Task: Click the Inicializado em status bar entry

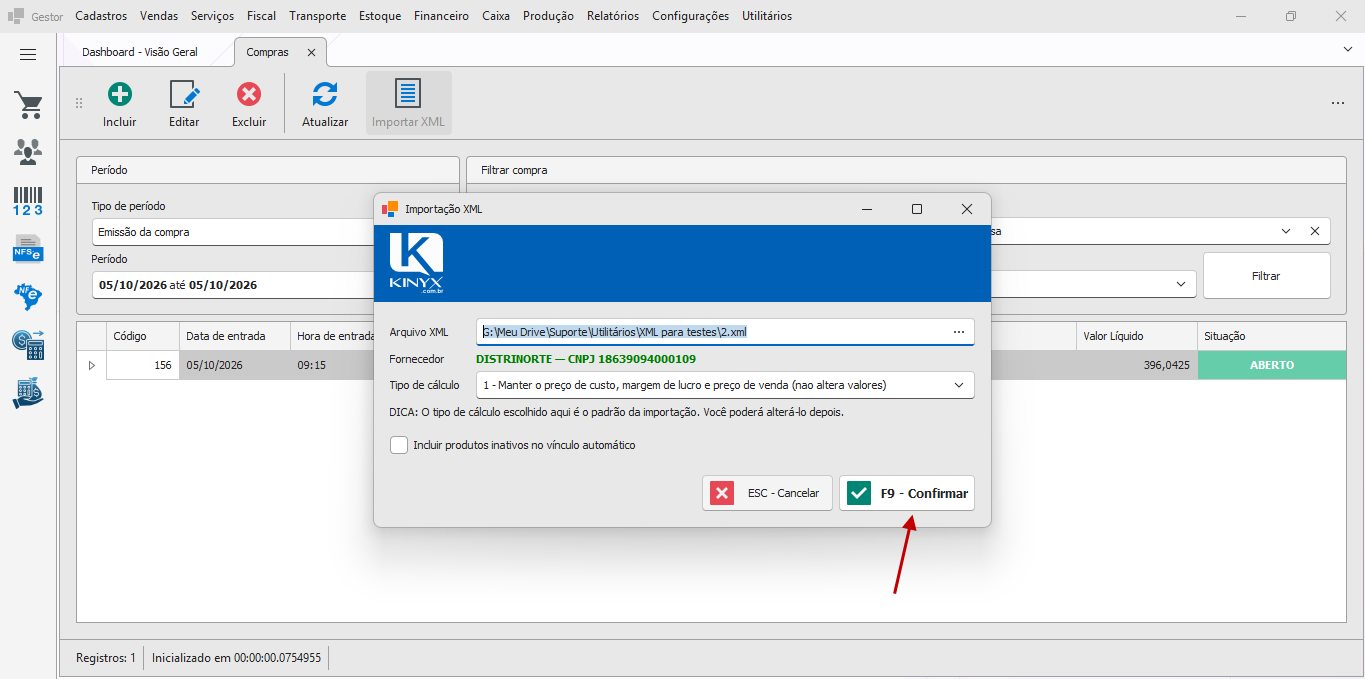Action: click(236, 658)
